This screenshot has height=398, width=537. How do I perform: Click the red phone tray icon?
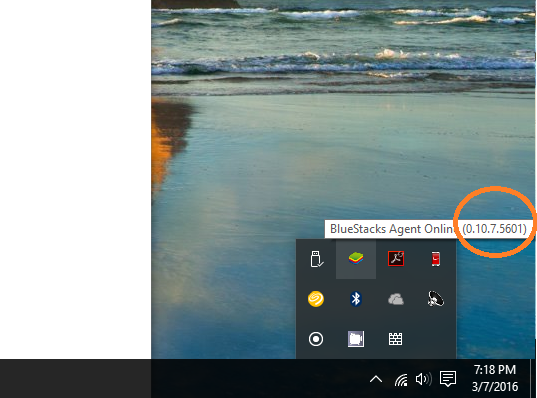(x=436, y=259)
